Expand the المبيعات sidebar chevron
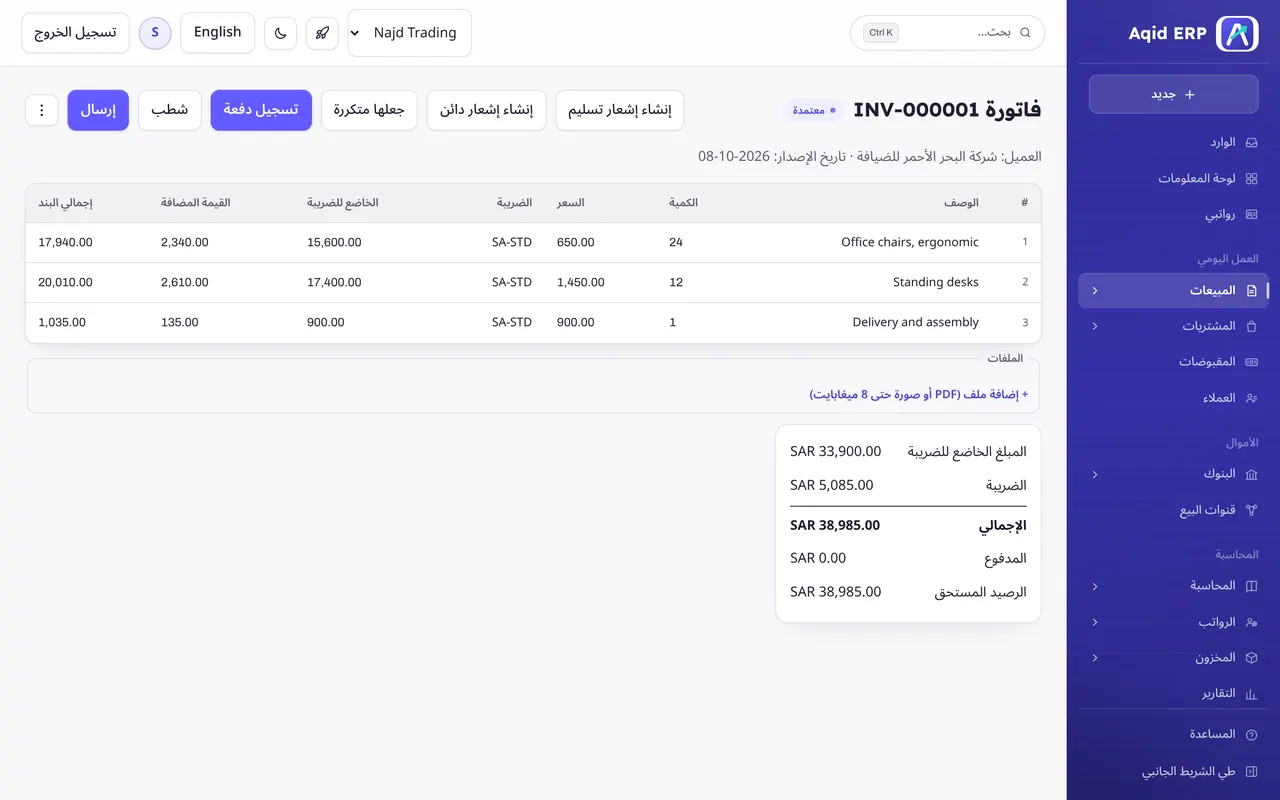This screenshot has width=1280, height=800. (1095, 291)
